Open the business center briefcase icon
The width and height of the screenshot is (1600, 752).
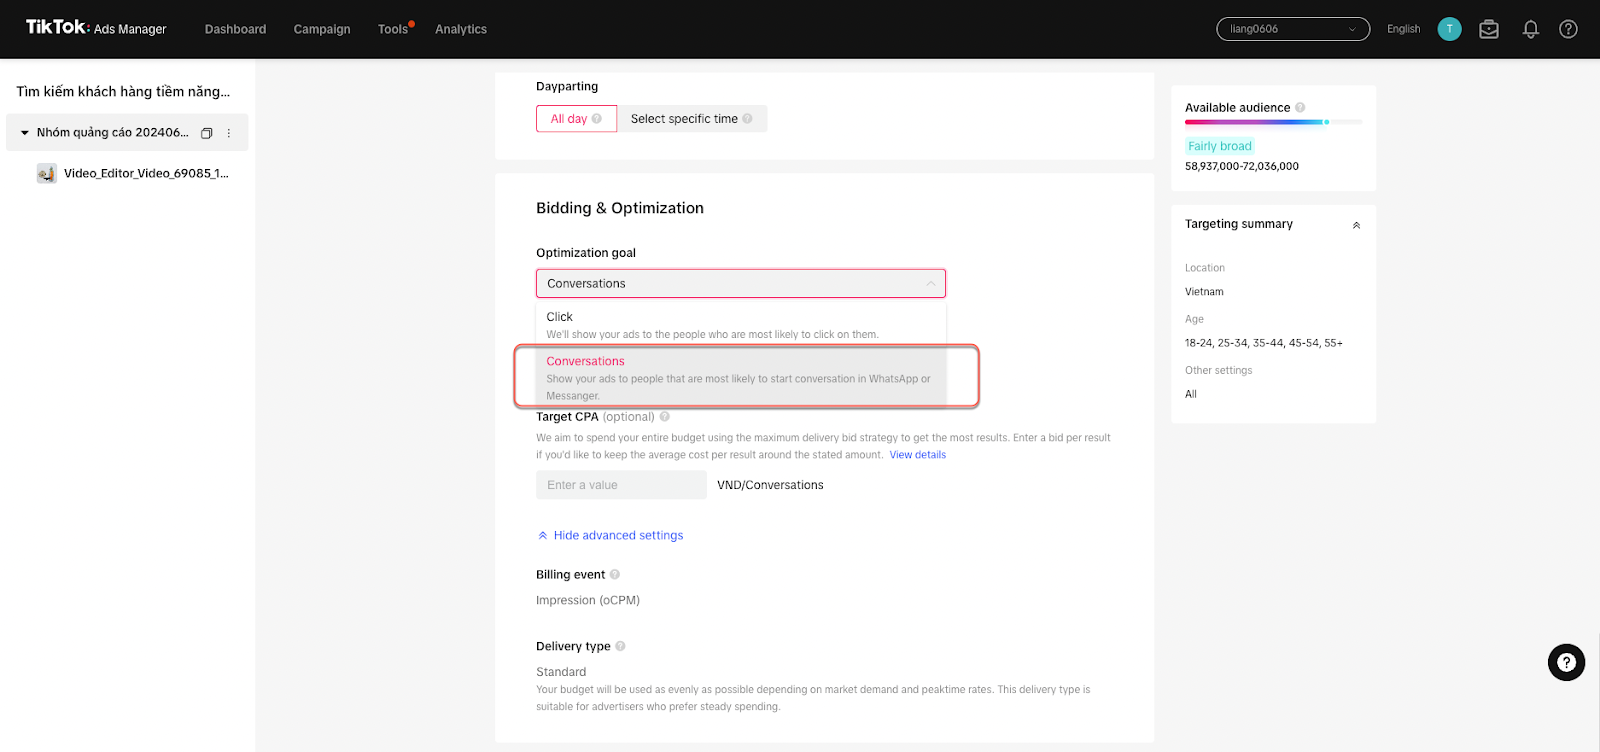pyautogui.click(x=1489, y=30)
